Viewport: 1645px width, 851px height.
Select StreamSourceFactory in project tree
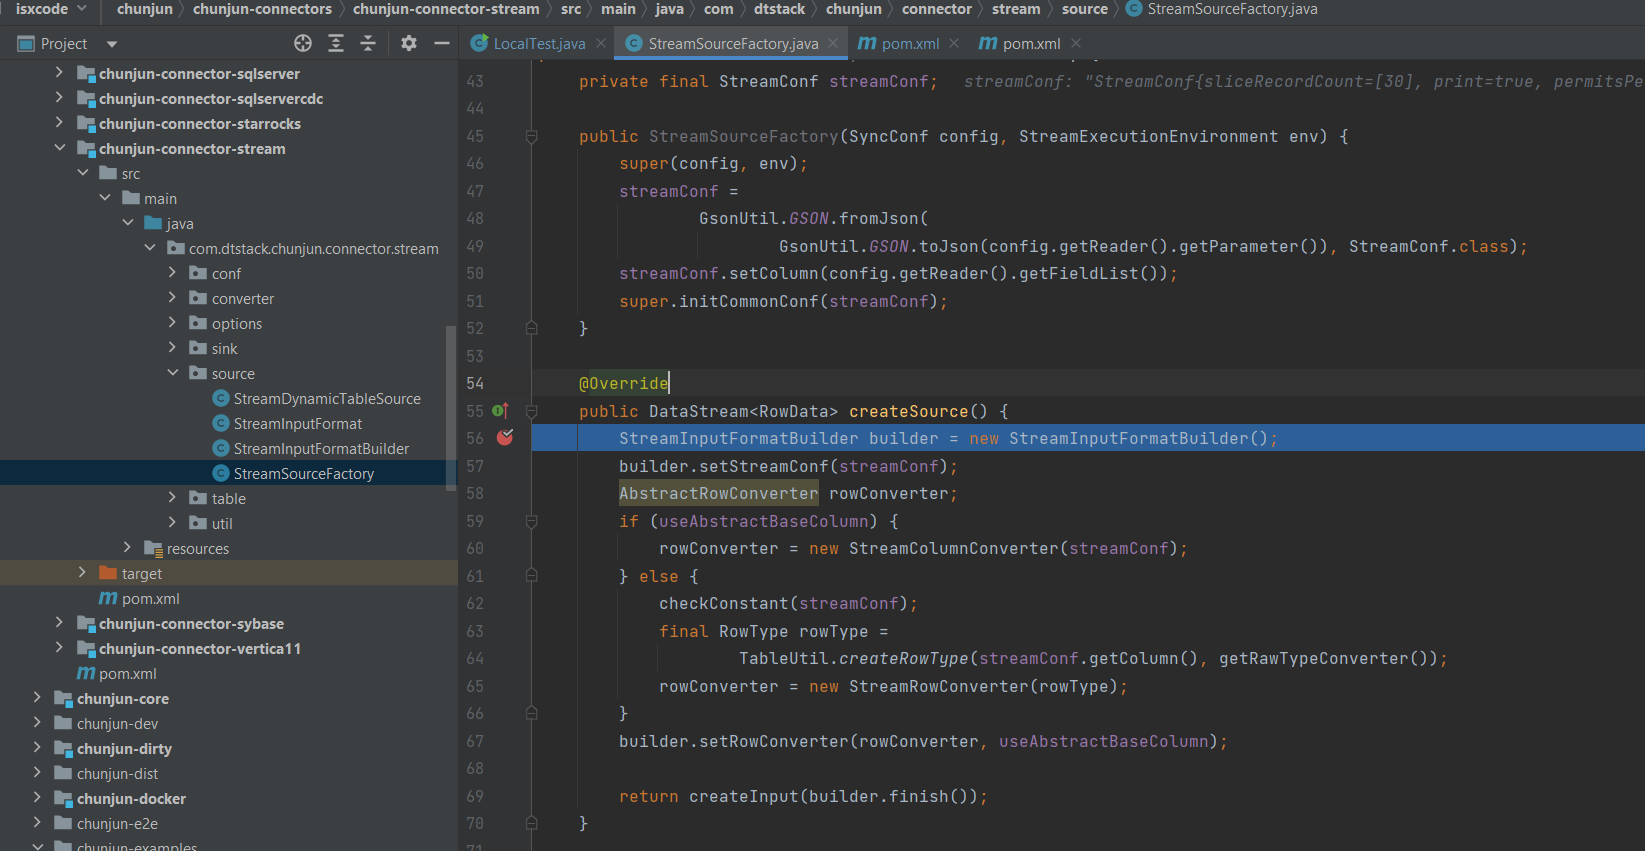[304, 473]
